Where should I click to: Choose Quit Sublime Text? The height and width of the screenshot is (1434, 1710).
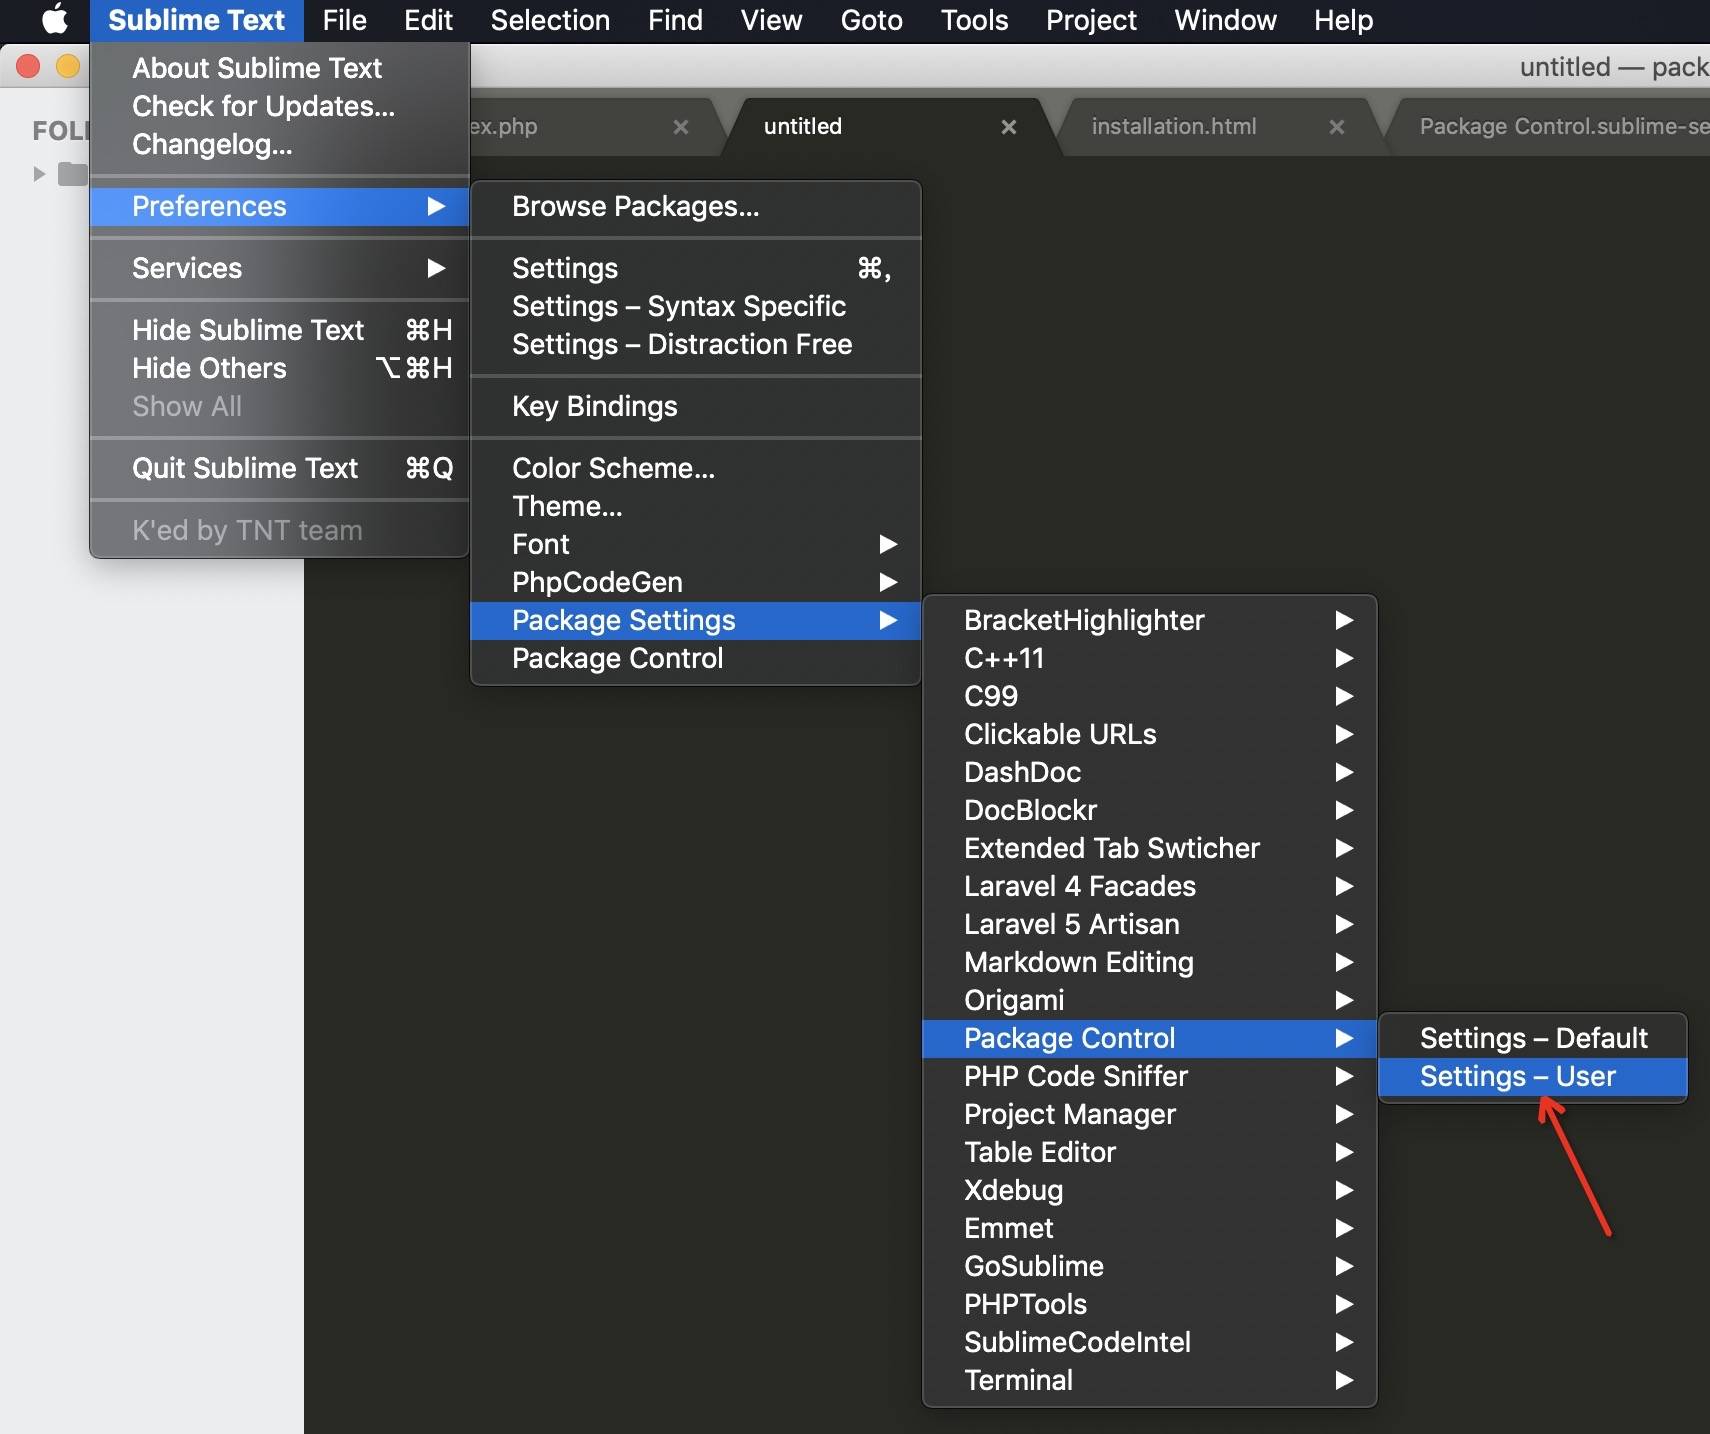(280, 468)
